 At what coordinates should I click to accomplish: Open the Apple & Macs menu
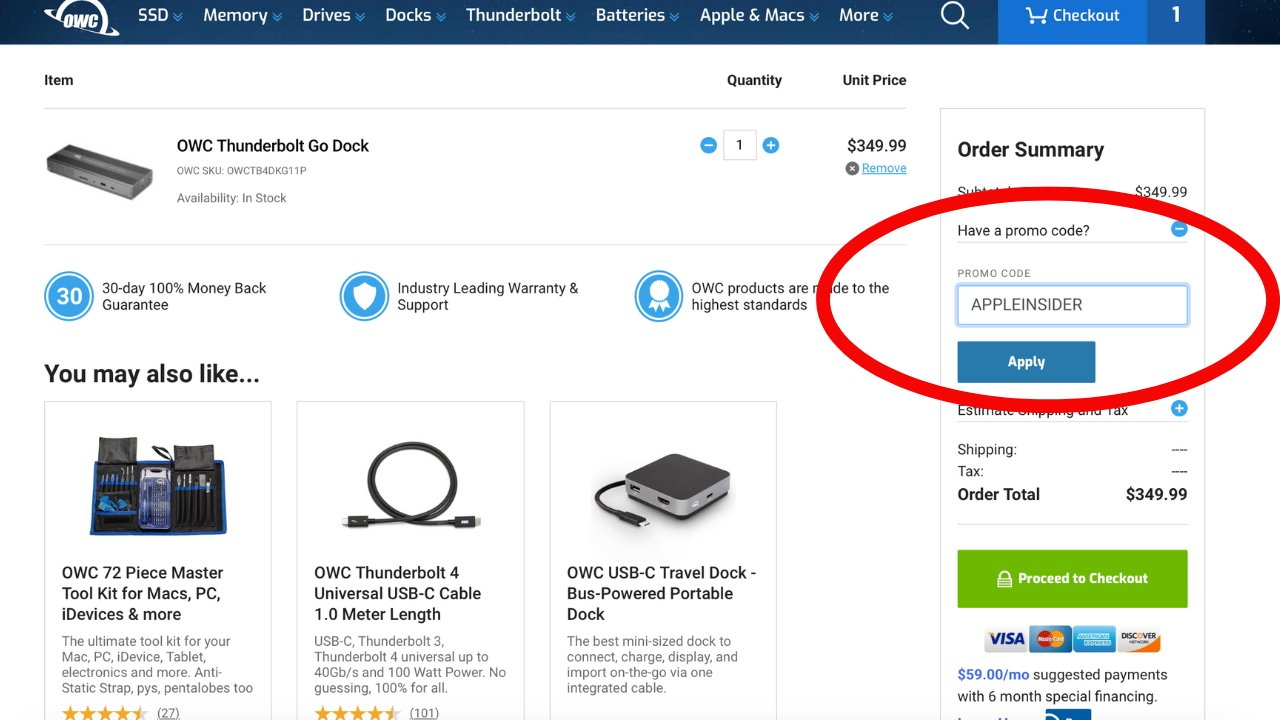point(759,16)
